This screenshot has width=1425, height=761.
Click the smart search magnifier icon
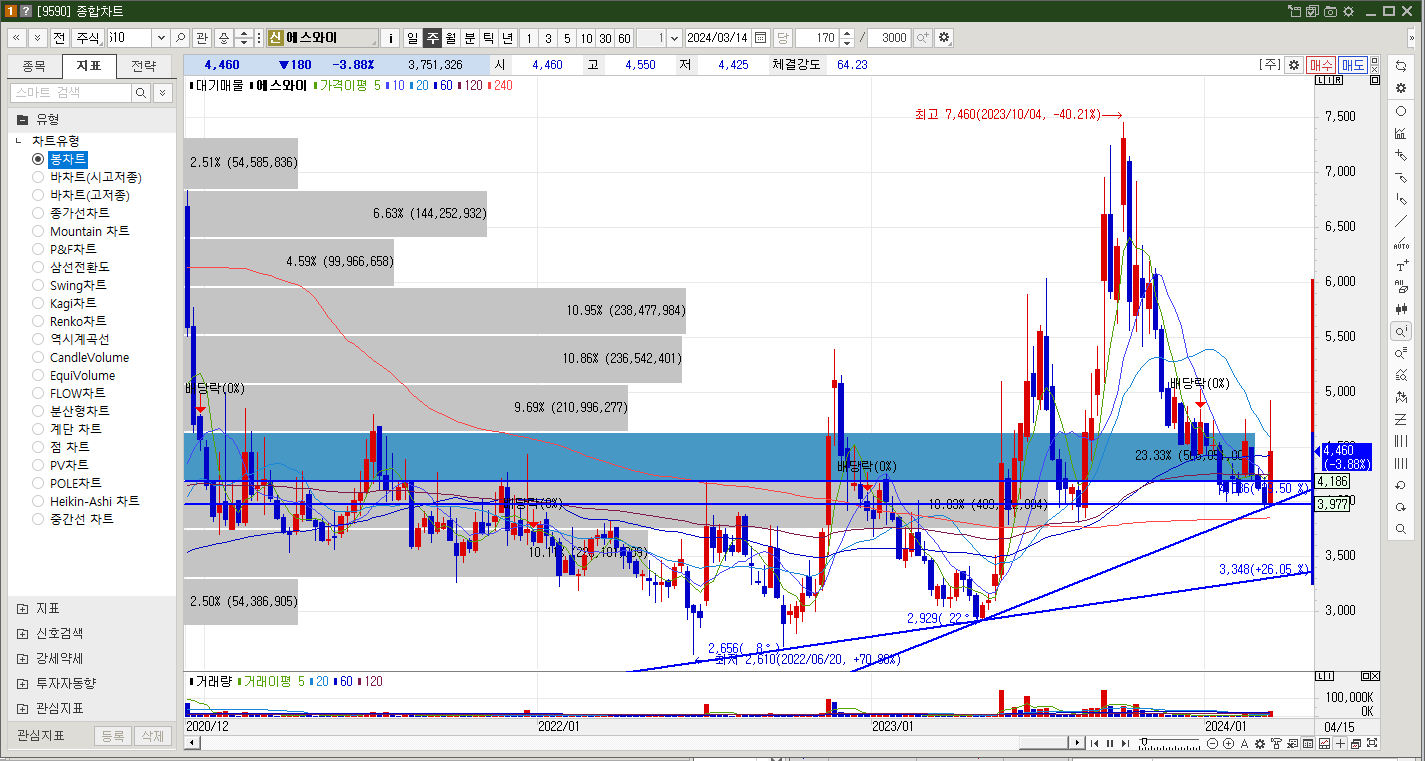pos(141,92)
